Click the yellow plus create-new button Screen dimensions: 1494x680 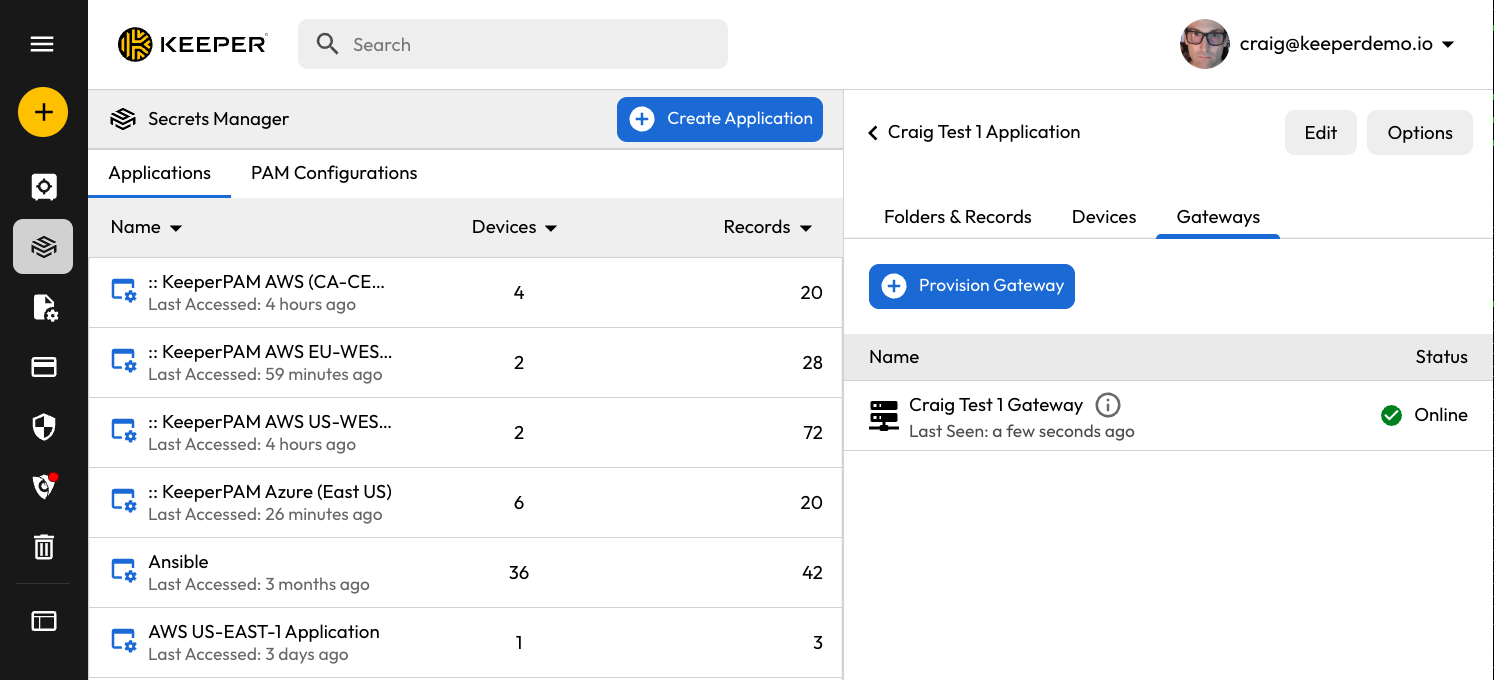43,112
